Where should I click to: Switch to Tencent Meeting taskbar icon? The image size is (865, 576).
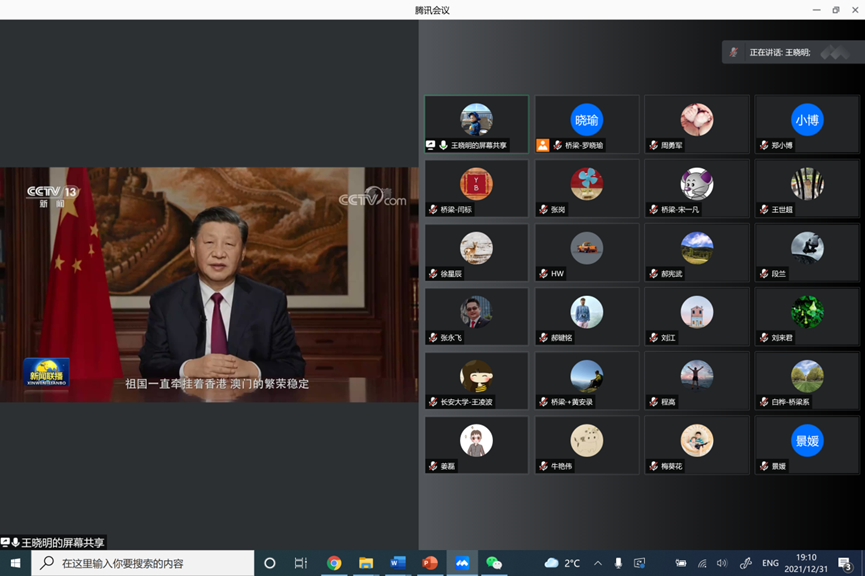(x=462, y=563)
